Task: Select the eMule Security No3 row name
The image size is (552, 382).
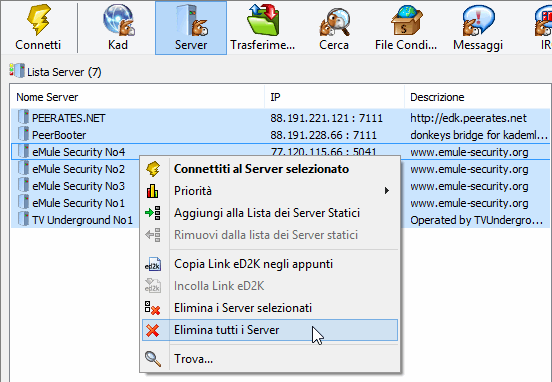Action: click(x=79, y=186)
